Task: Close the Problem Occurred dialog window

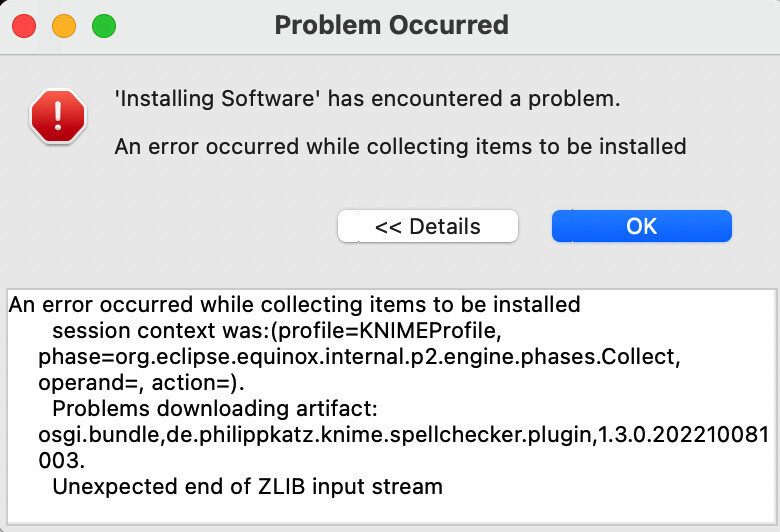Action: click(x=24, y=26)
